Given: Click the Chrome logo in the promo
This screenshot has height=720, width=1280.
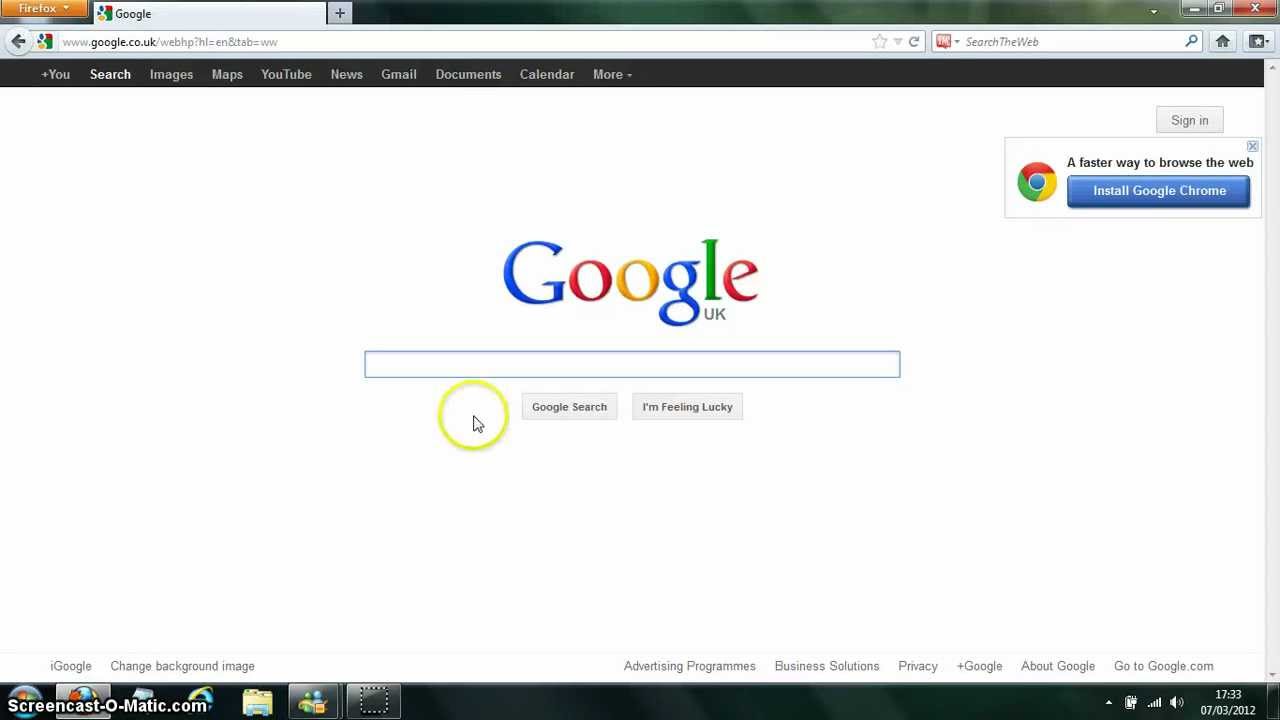Looking at the screenshot, I should (1037, 182).
